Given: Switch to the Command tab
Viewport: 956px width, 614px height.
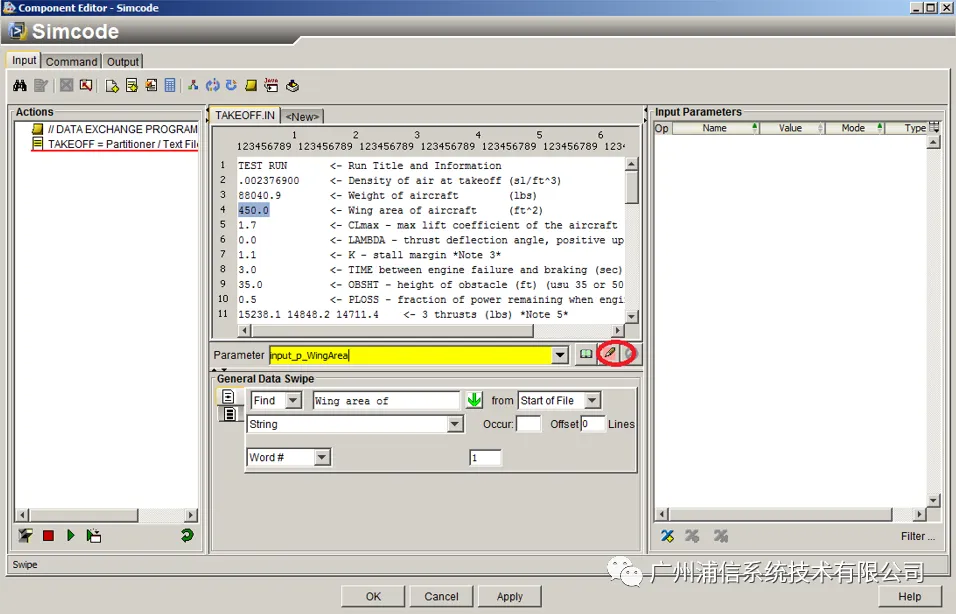Looking at the screenshot, I should click(x=71, y=62).
